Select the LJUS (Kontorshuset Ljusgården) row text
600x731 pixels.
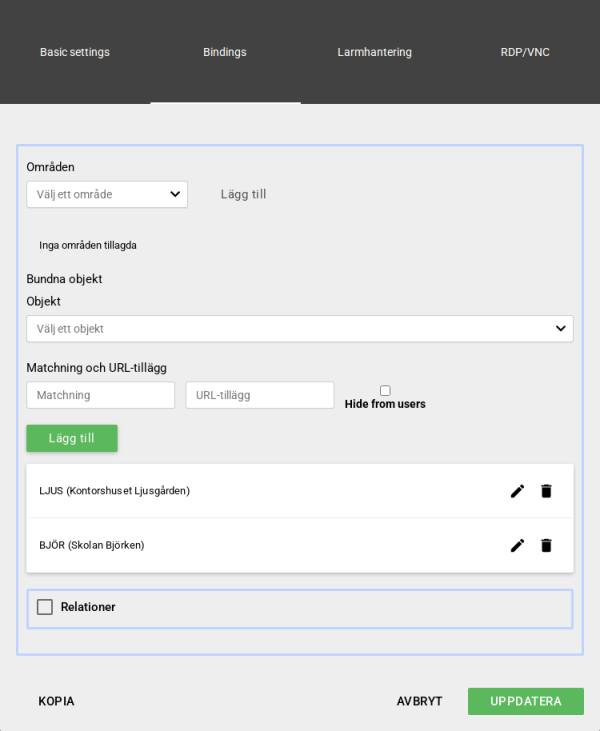[x=114, y=491]
